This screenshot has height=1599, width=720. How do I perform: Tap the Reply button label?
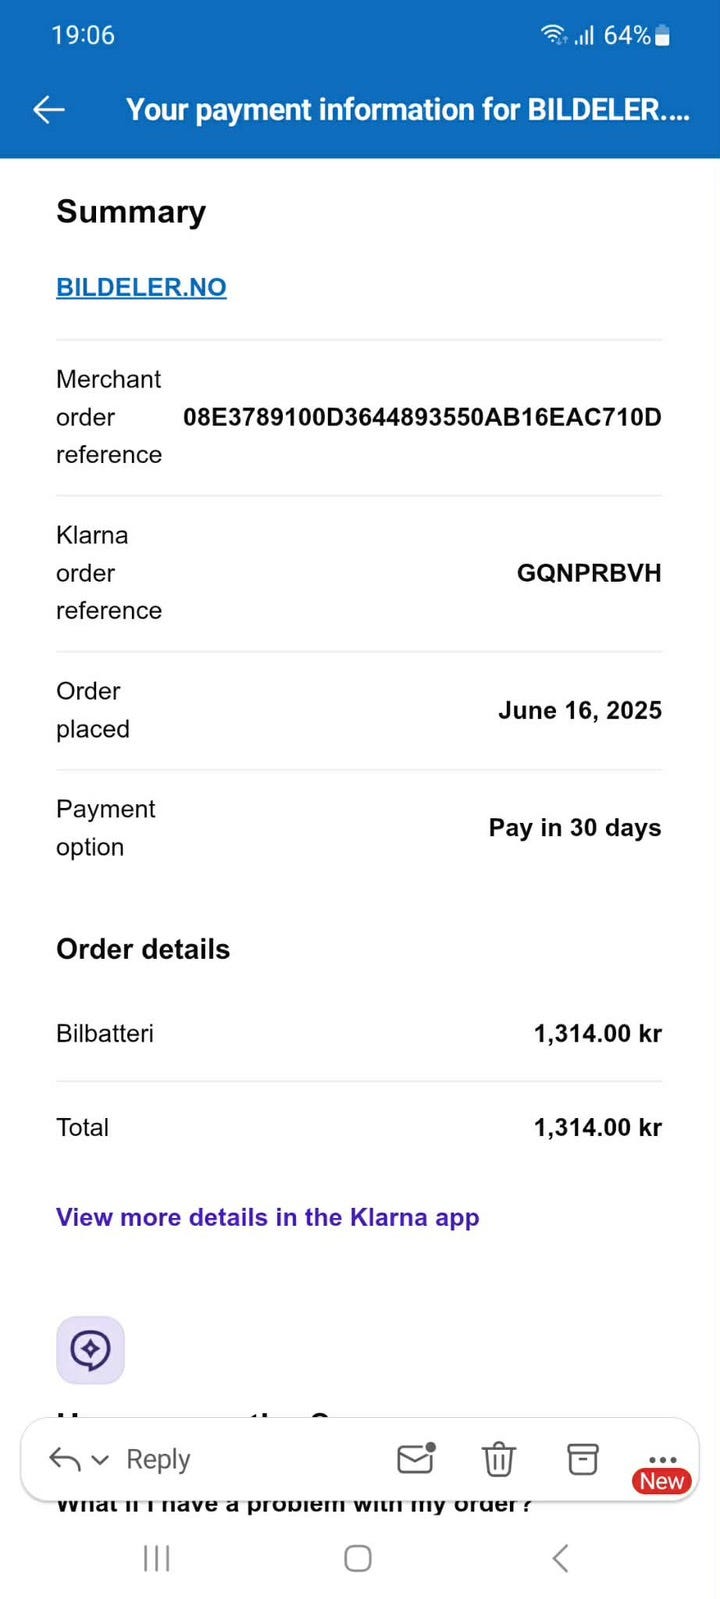click(x=158, y=1460)
